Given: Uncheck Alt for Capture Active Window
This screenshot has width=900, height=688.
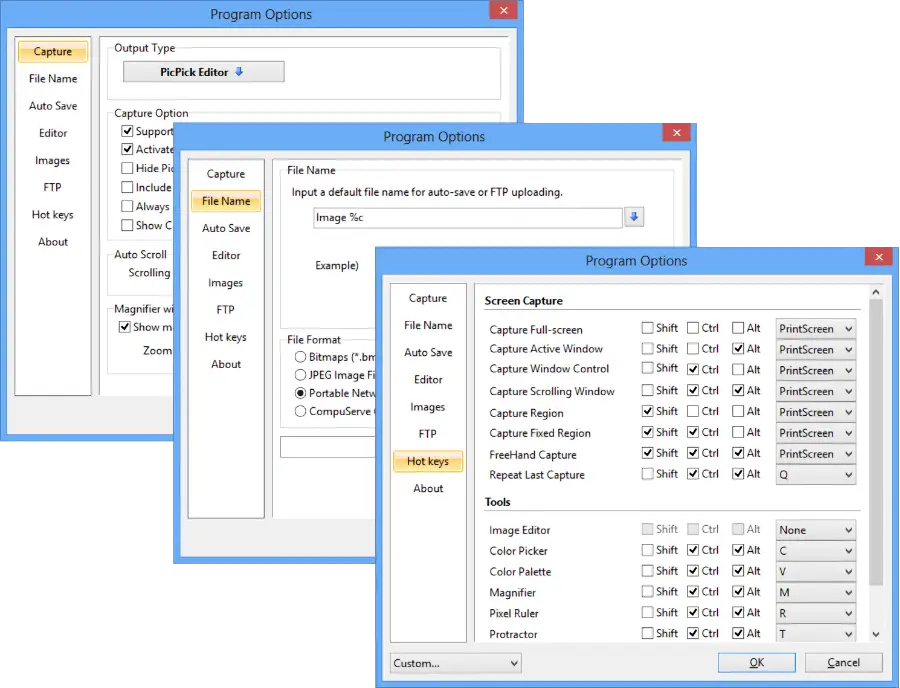Looking at the screenshot, I should (x=738, y=349).
